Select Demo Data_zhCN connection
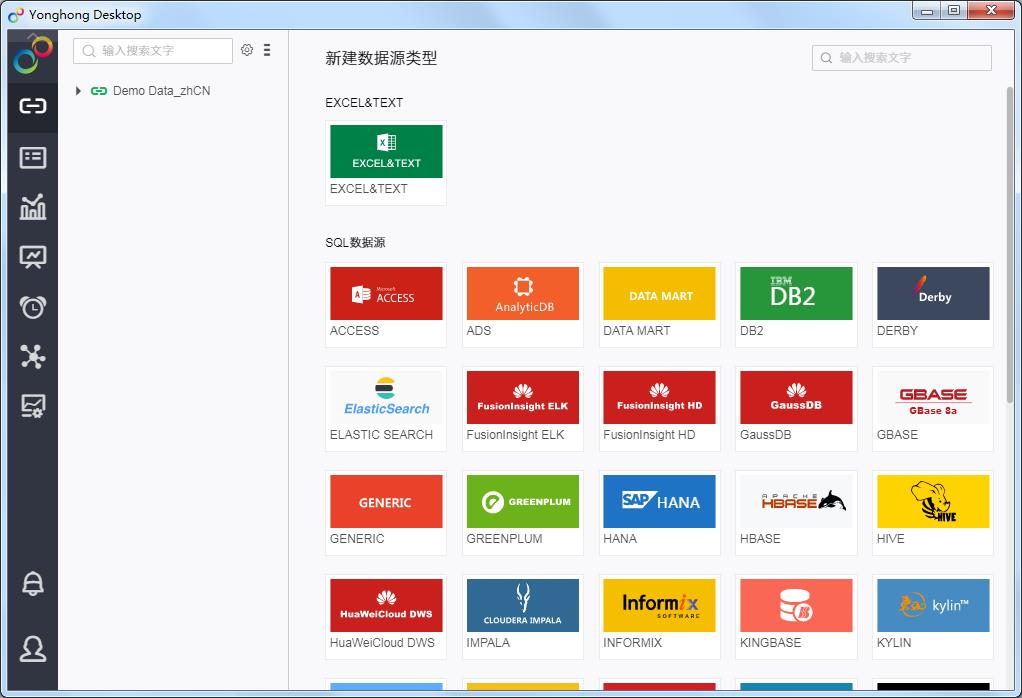 (x=161, y=91)
